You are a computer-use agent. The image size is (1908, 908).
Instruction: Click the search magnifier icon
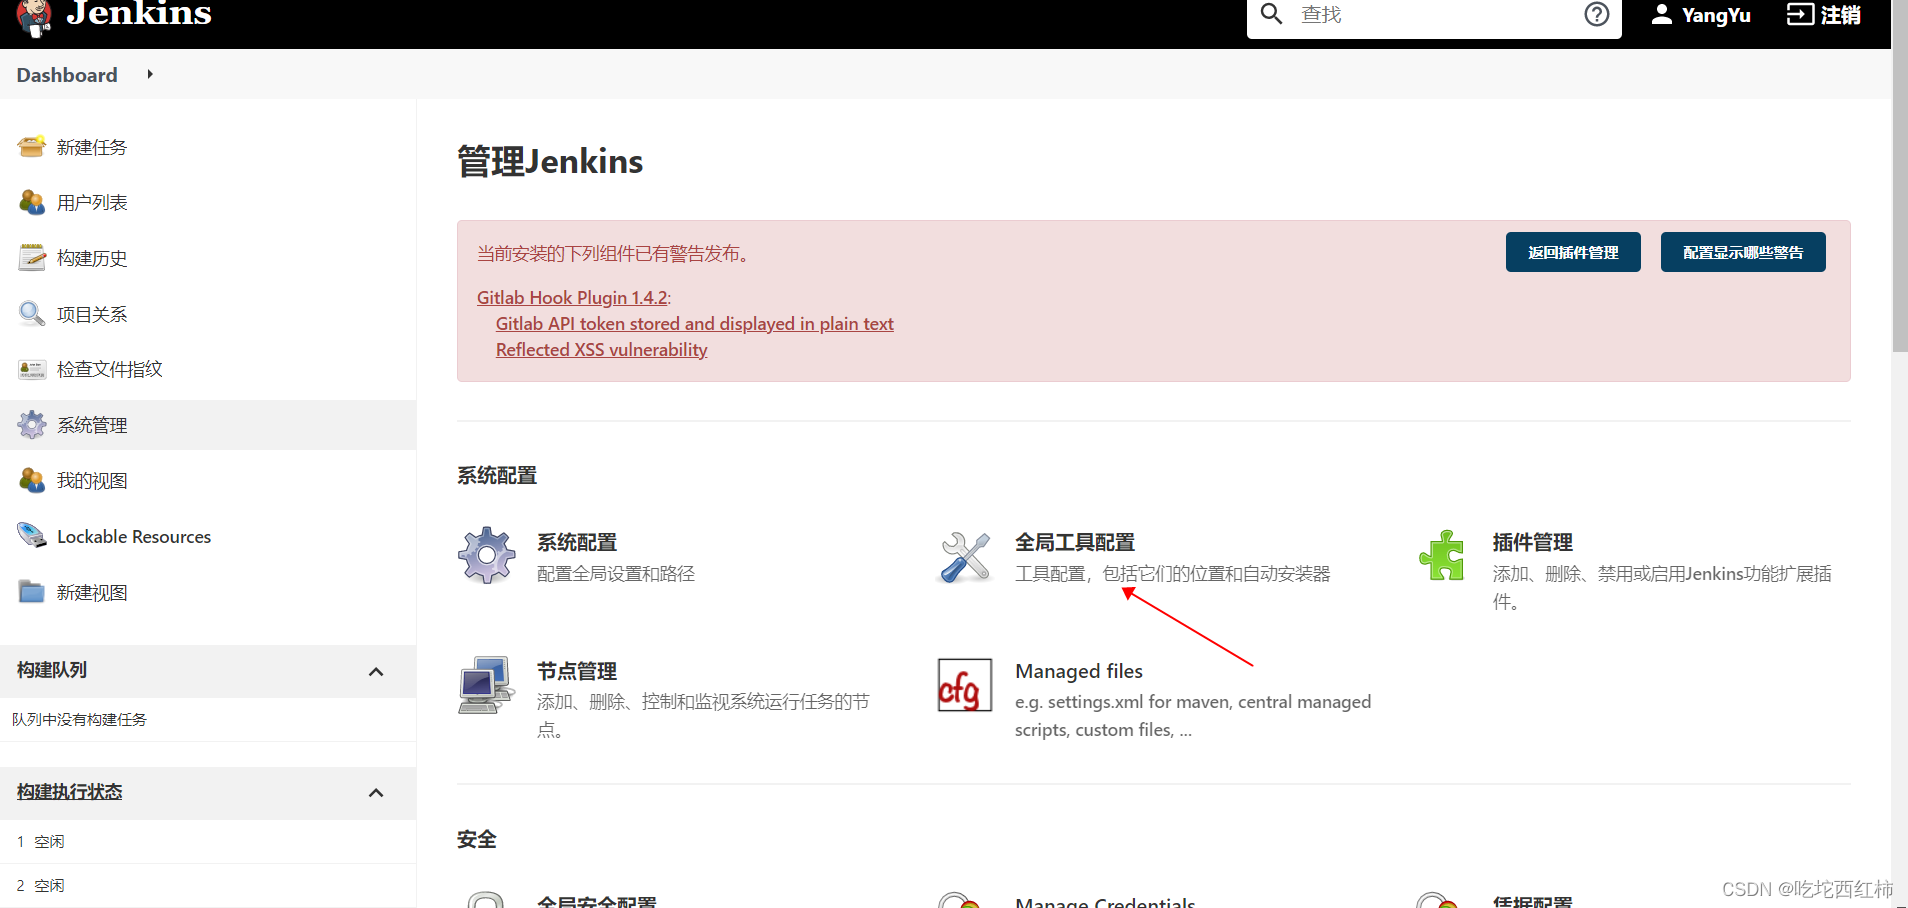coord(1271,14)
